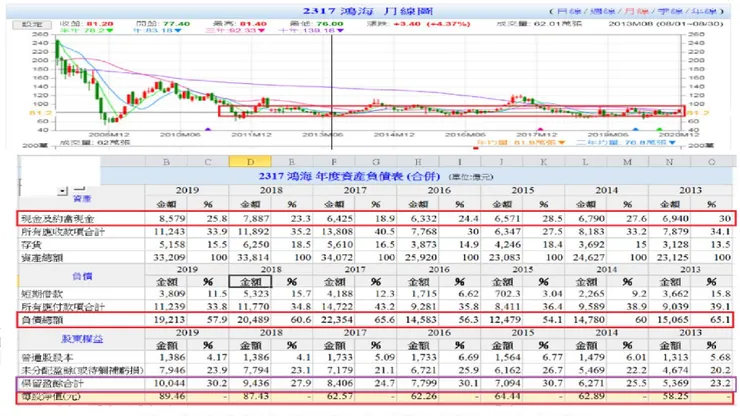Viewport: 740px width, 416px height.
Task: Select column N header
Action: pos(669,161)
